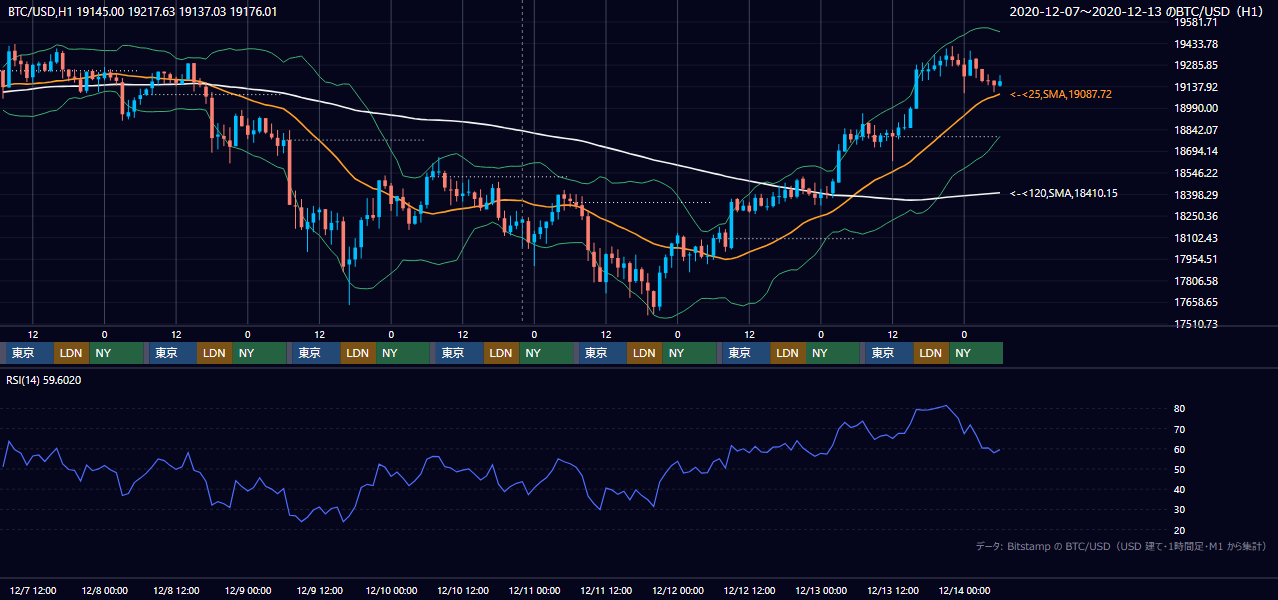1278x600 pixels.
Task: Click the RSI 50 midline axis label
Action: (x=1180, y=469)
